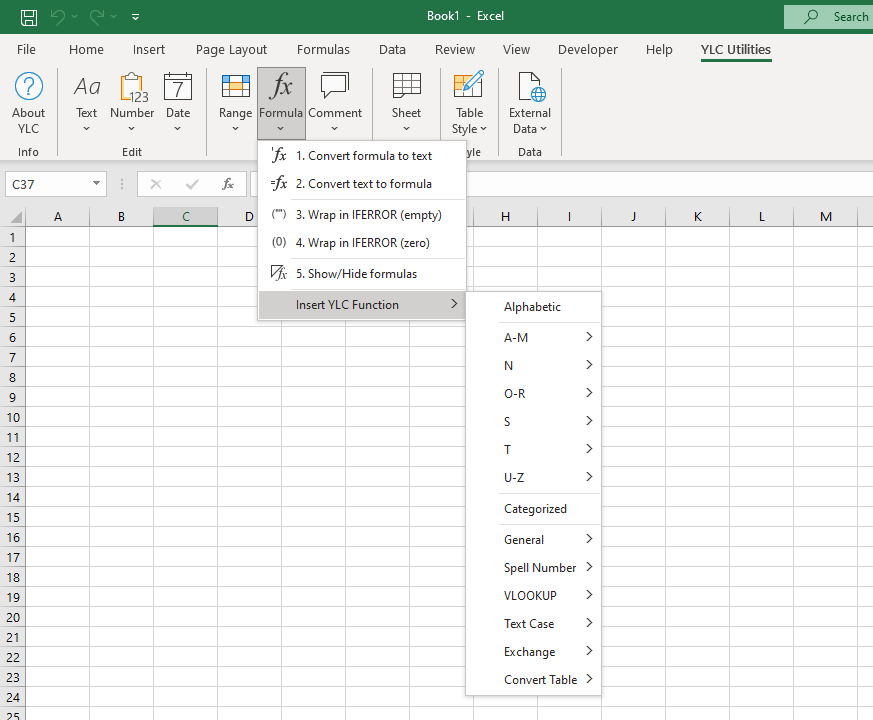Open the Range tools icon
This screenshot has height=720, width=873.
(235, 88)
